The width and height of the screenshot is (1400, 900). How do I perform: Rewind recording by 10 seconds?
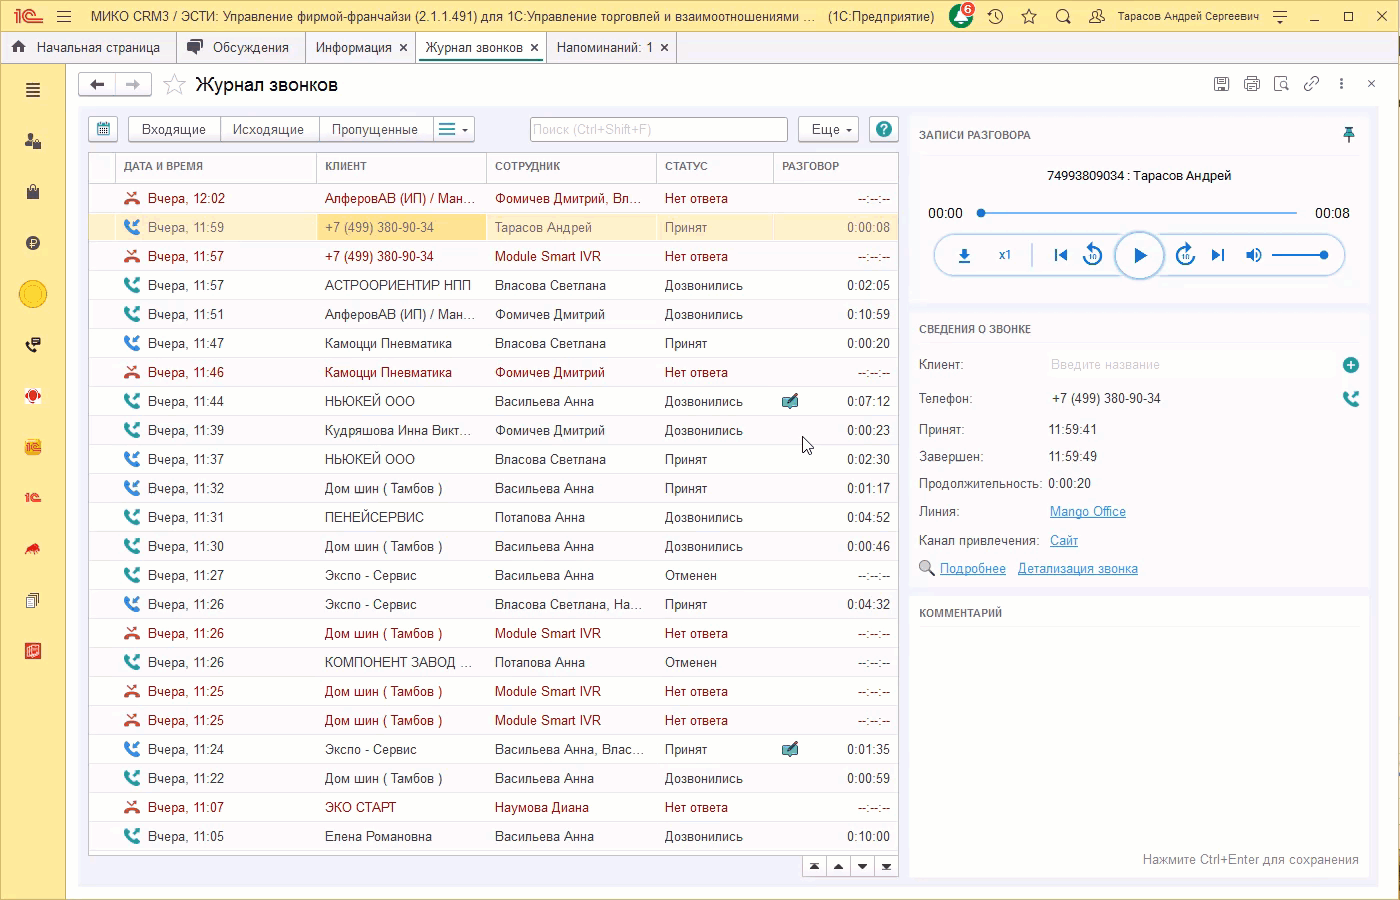coord(1092,256)
